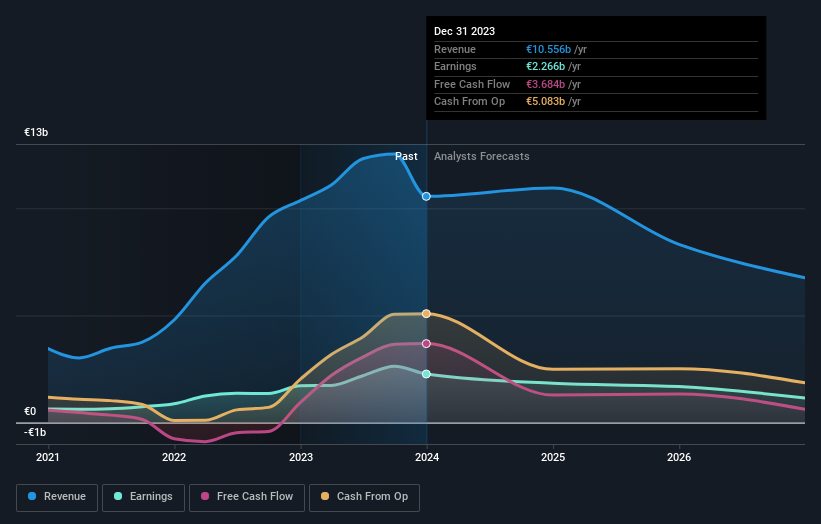Click the orange Cash From Op data point
Image resolution: width=821 pixels, height=524 pixels.
426,314
